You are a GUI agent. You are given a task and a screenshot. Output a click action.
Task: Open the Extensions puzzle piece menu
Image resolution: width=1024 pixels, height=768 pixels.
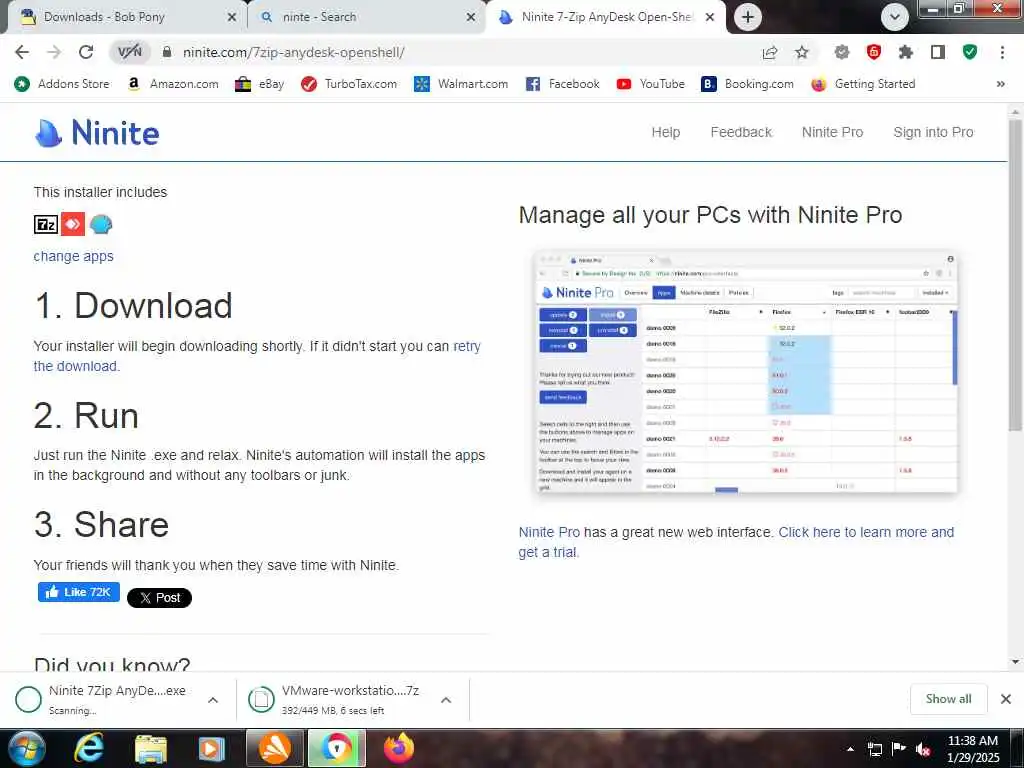coord(906,52)
